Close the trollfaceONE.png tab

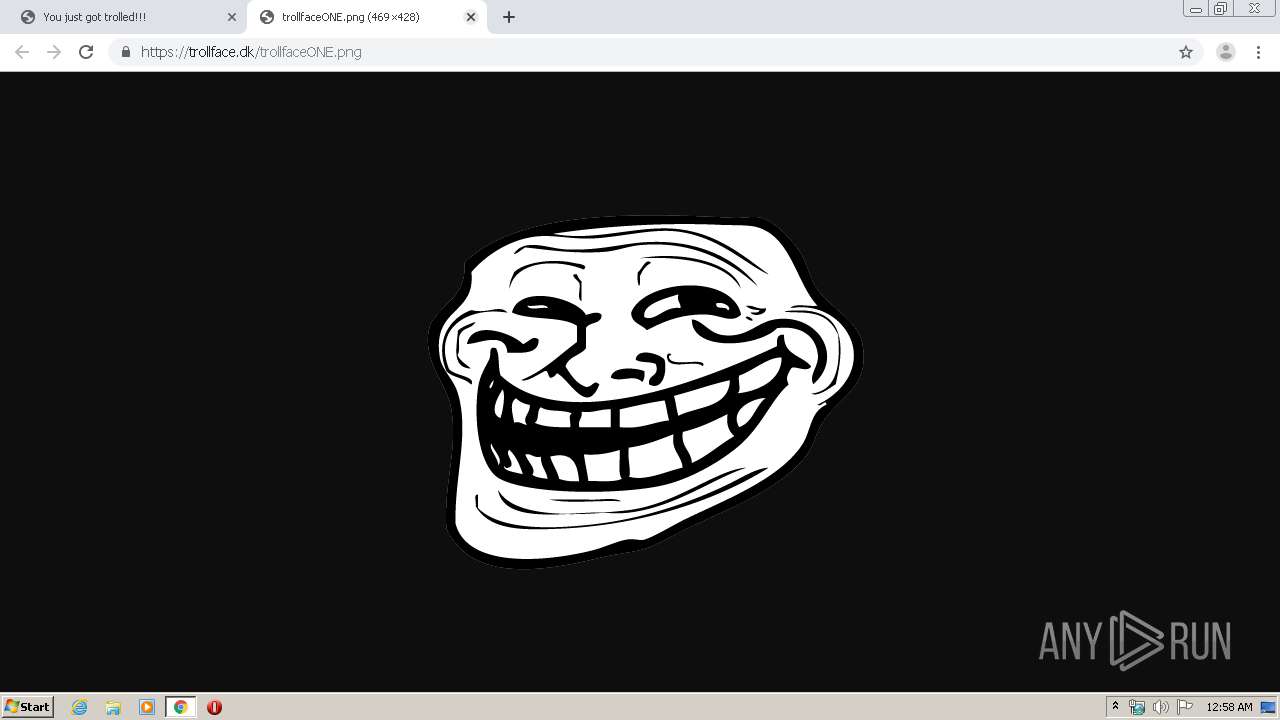(x=471, y=17)
